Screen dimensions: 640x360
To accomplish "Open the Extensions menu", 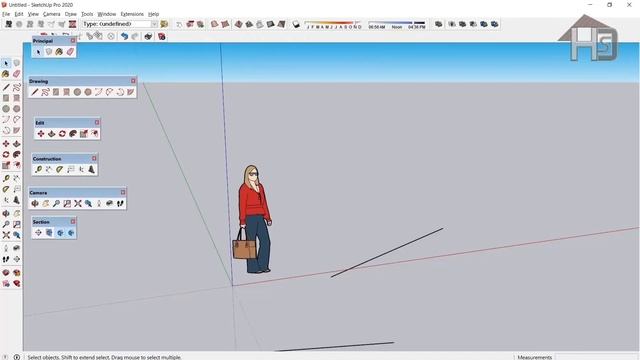I will [132, 14].
